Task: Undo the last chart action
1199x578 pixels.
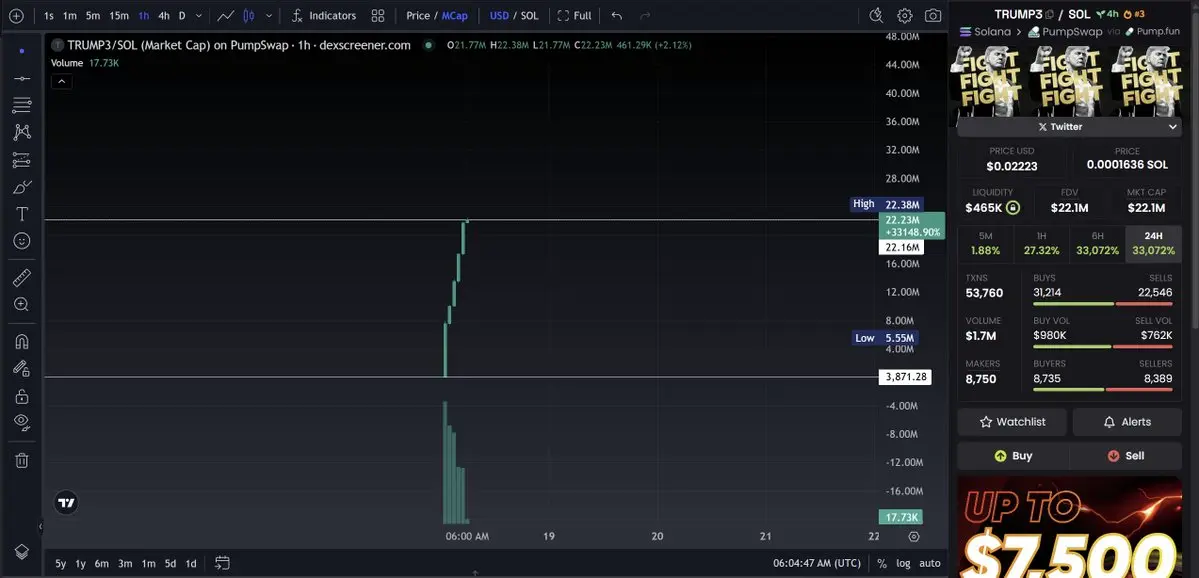Action: pos(617,15)
